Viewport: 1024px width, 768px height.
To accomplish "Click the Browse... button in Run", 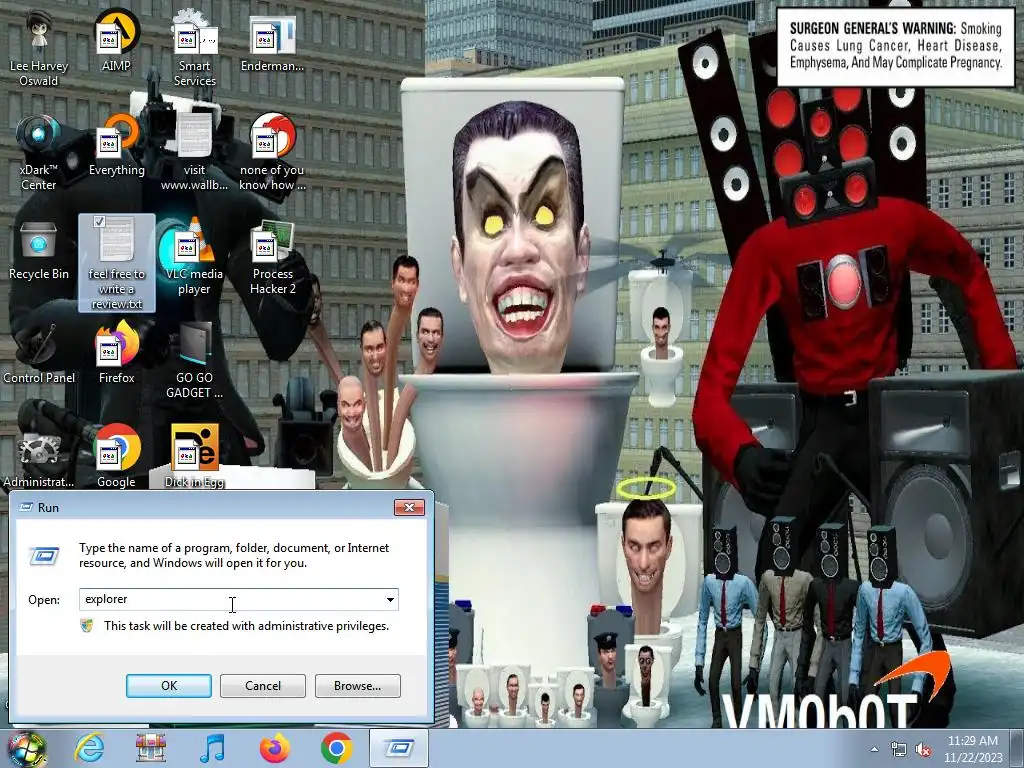I will [x=357, y=686].
